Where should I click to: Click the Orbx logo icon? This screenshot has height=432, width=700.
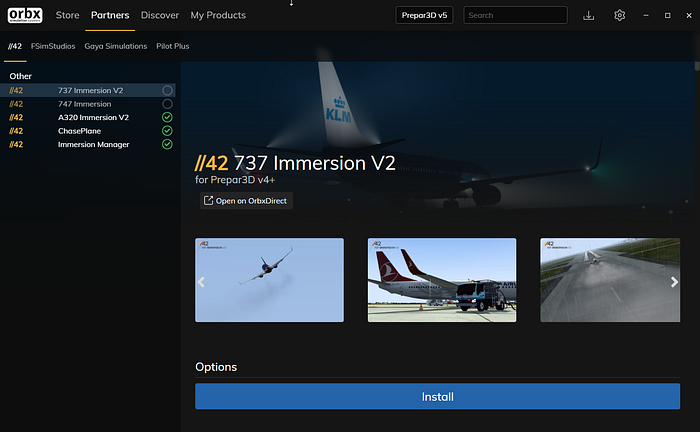25,15
